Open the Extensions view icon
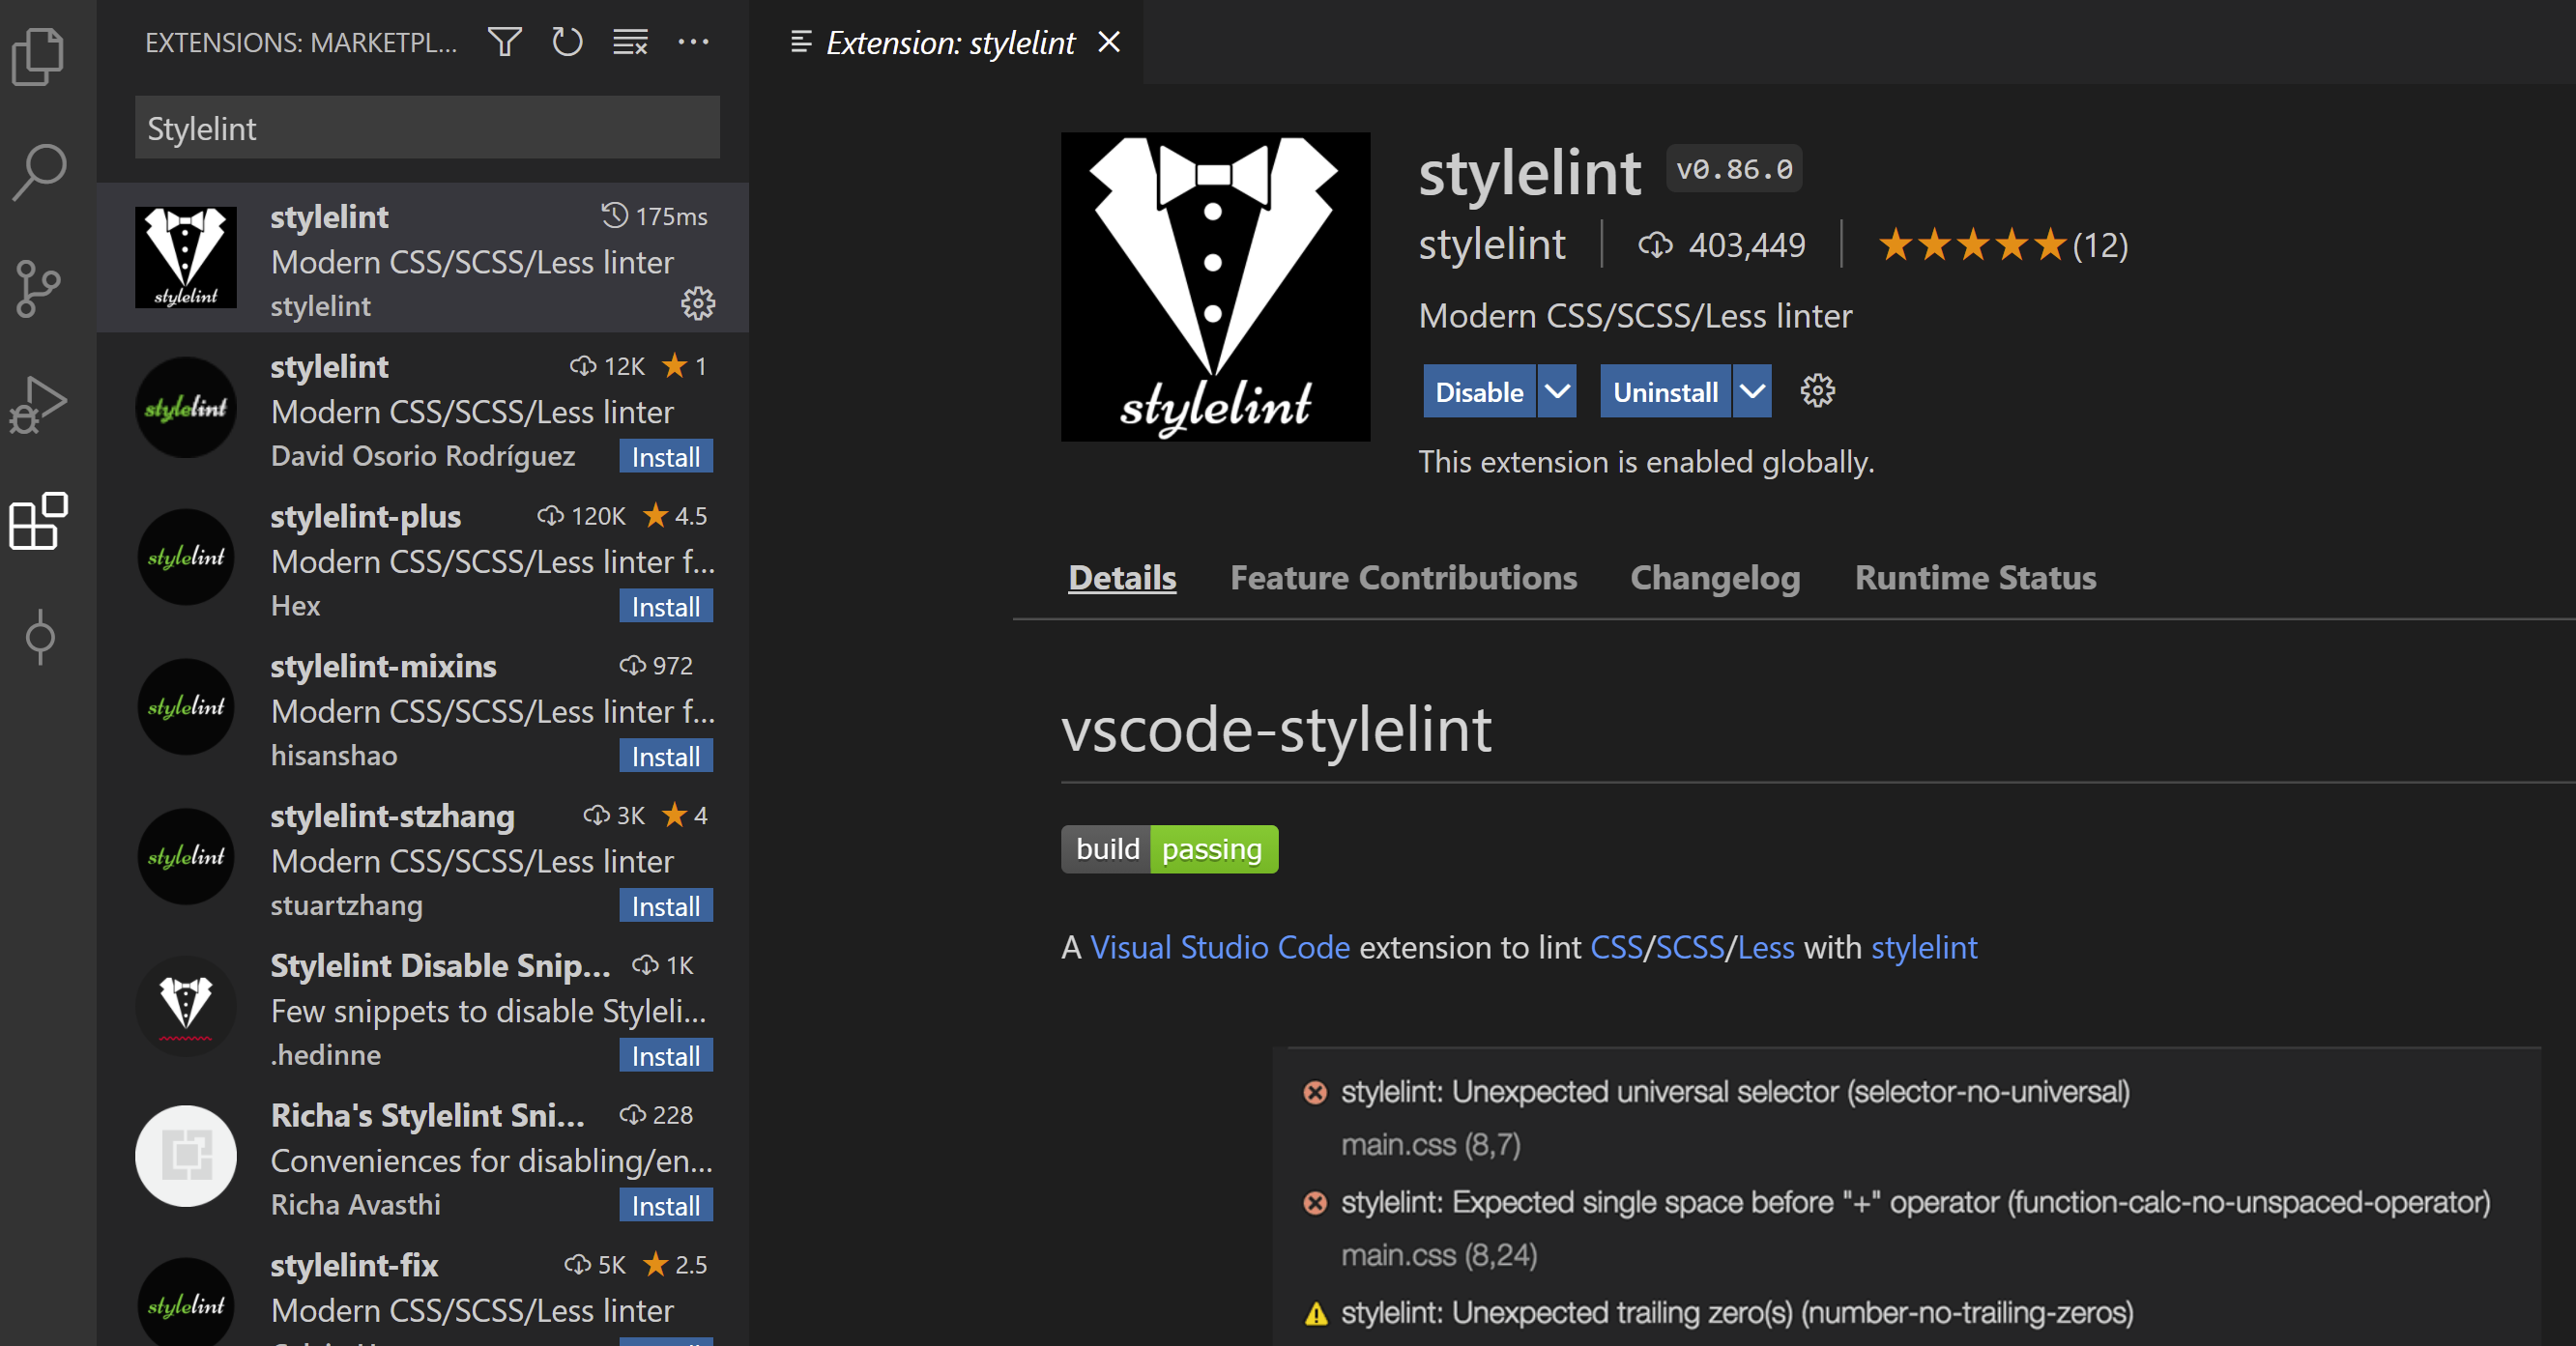2576x1346 pixels. [x=40, y=521]
